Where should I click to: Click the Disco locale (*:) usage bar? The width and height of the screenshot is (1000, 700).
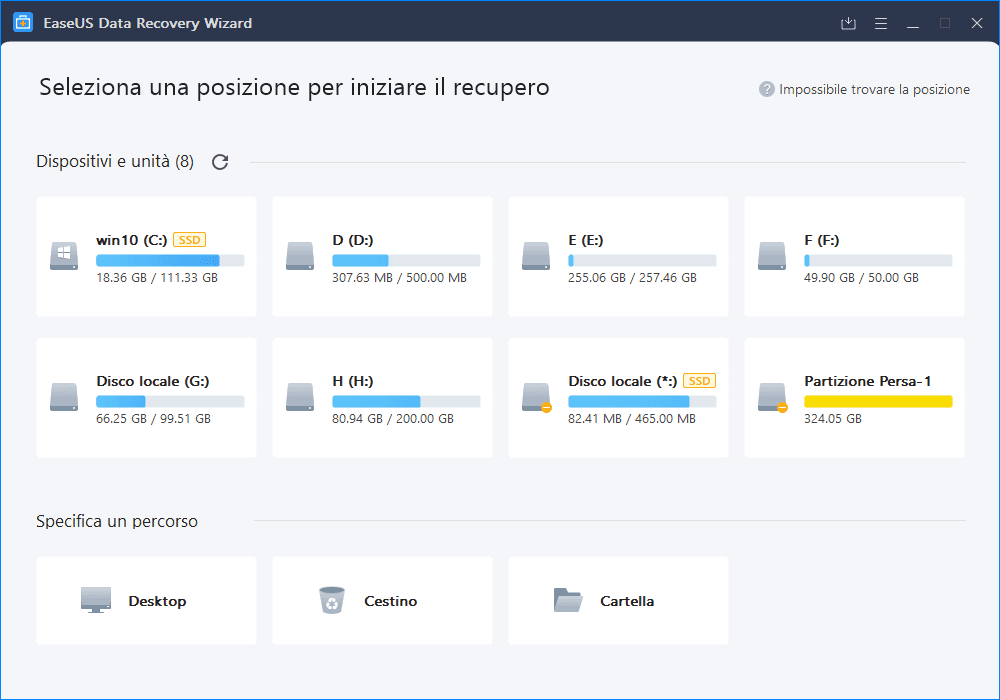point(642,401)
